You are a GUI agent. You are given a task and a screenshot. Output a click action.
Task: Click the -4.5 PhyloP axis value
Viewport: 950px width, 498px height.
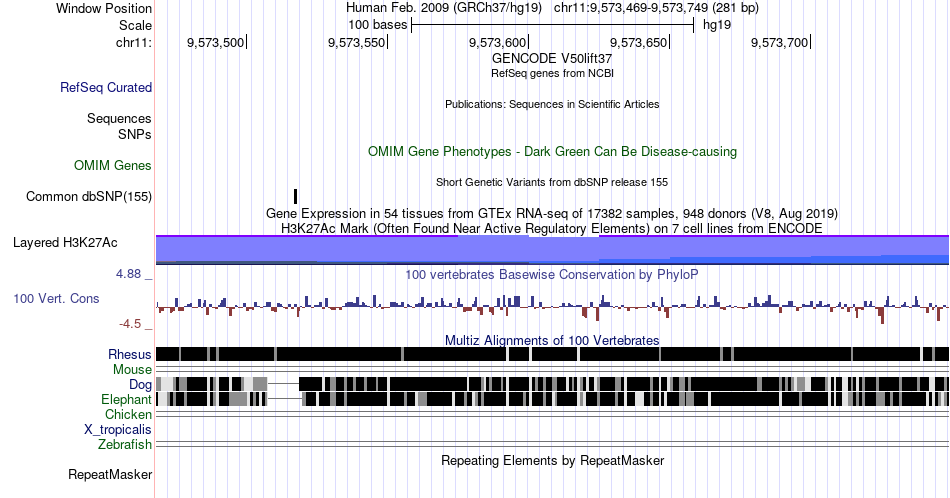pos(130,324)
